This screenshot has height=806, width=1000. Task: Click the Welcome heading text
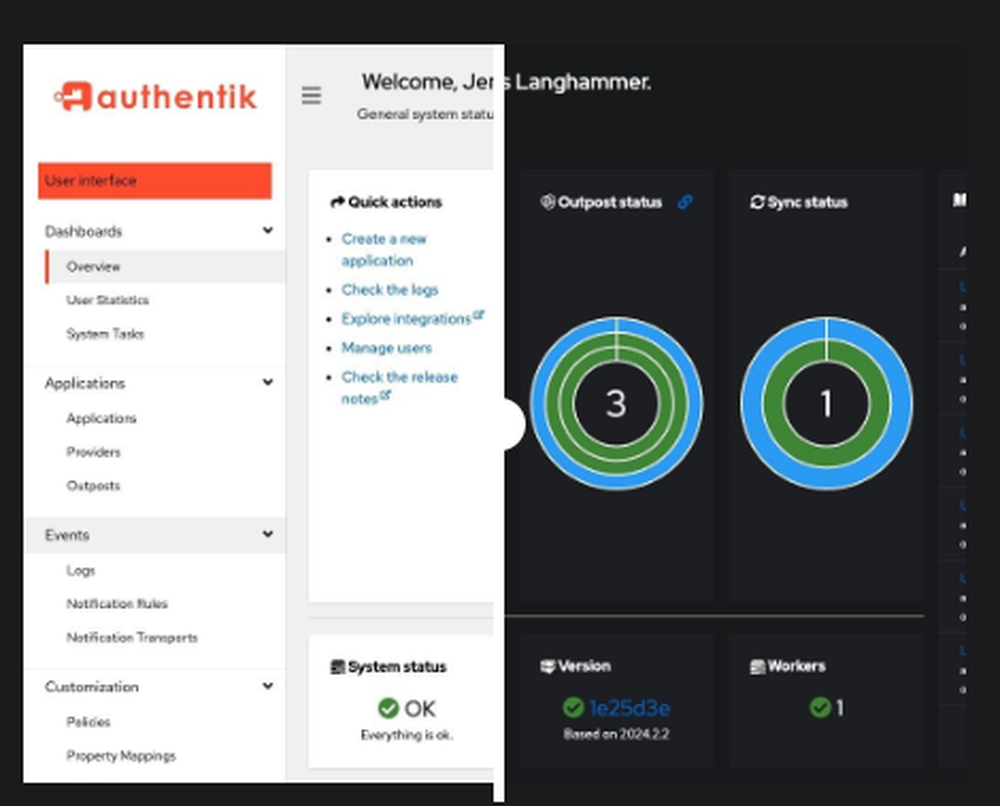coord(506,82)
